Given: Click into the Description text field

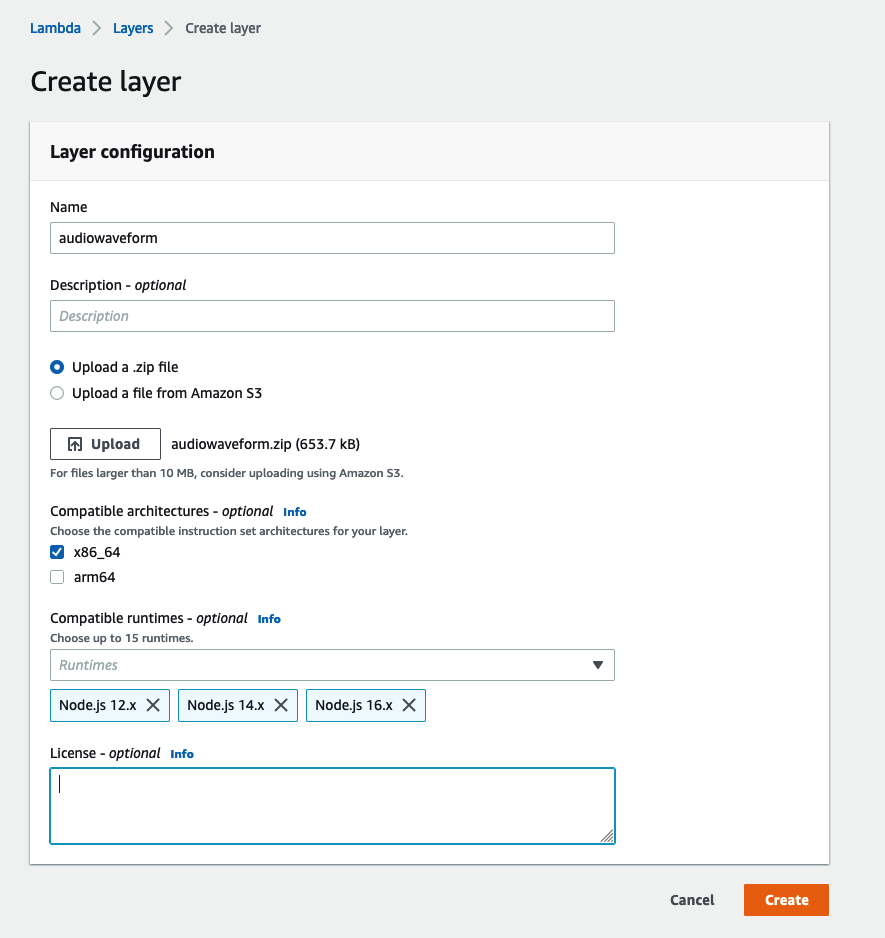Looking at the screenshot, I should [x=332, y=316].
